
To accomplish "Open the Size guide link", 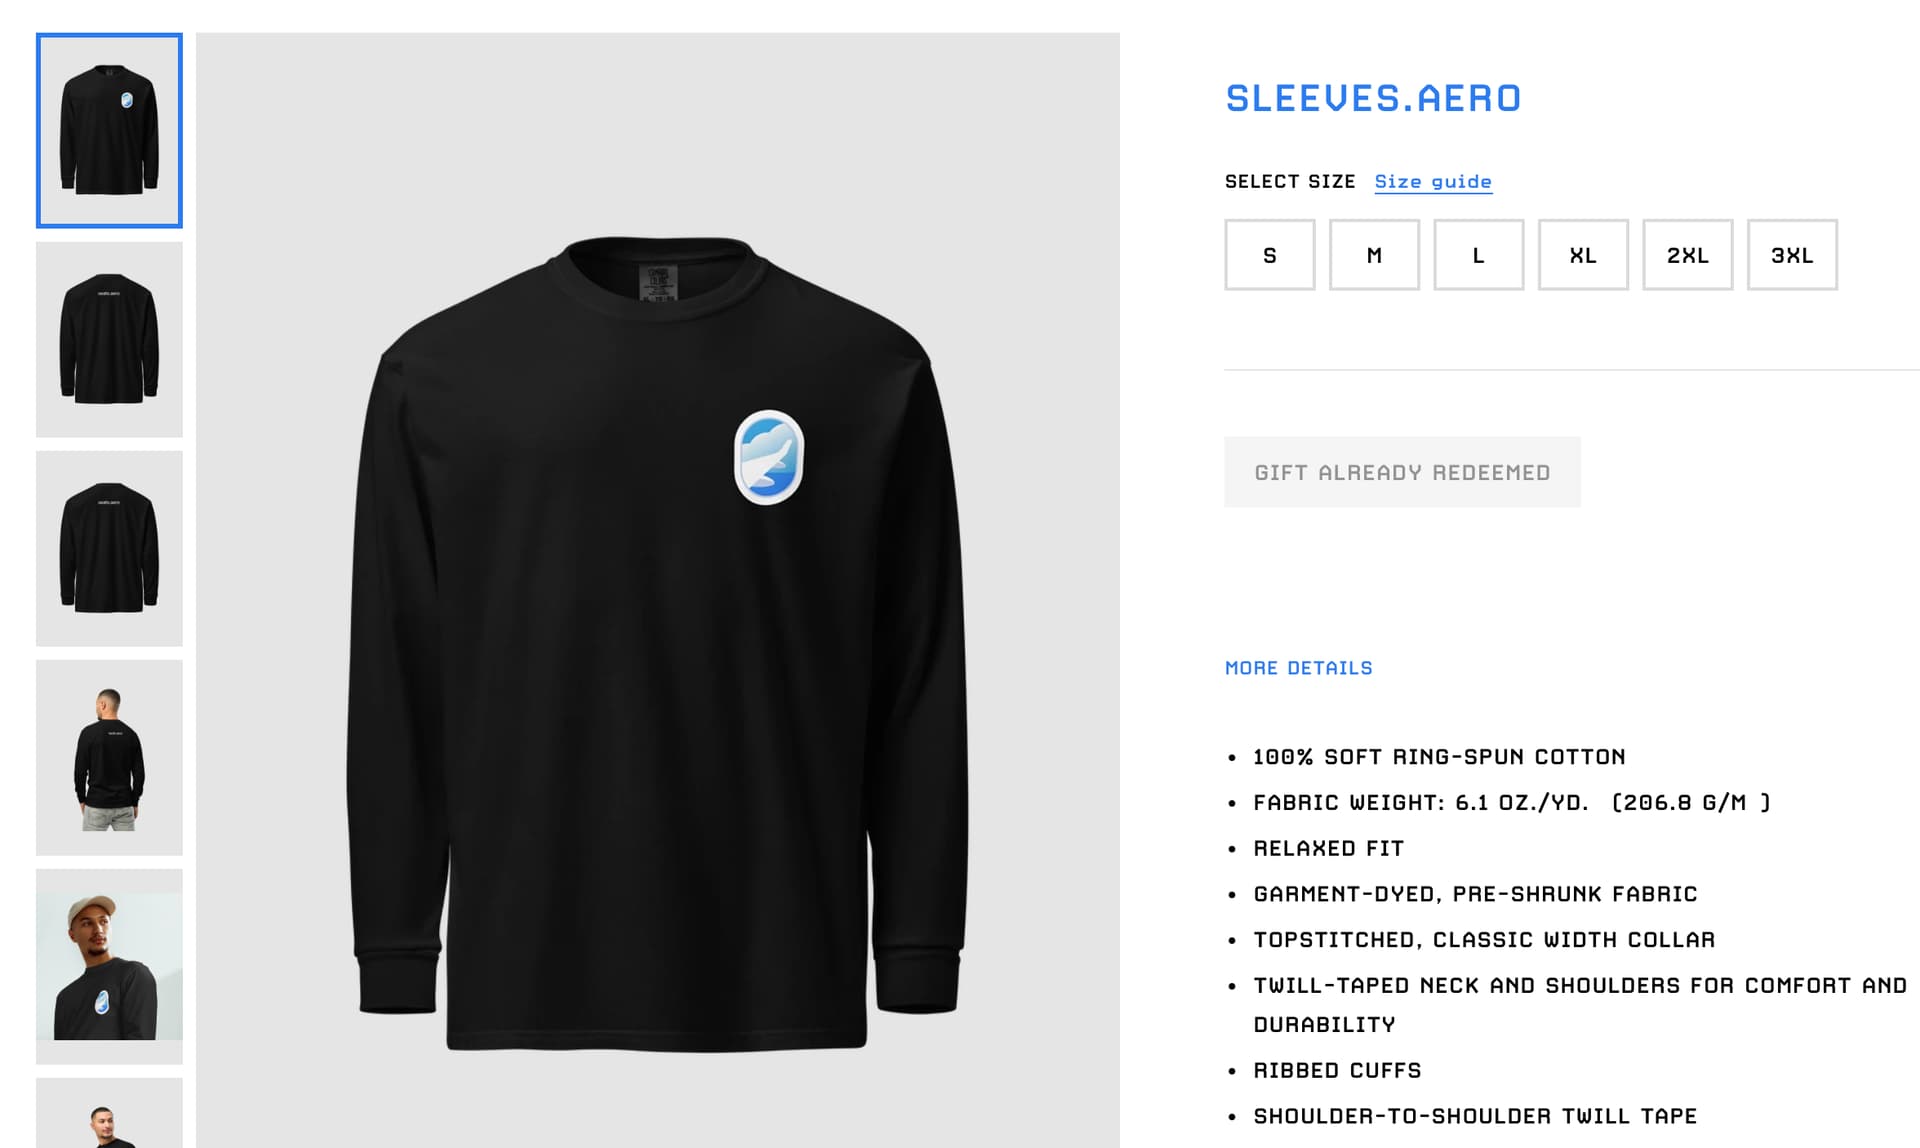I will (x=1433, y=182).
